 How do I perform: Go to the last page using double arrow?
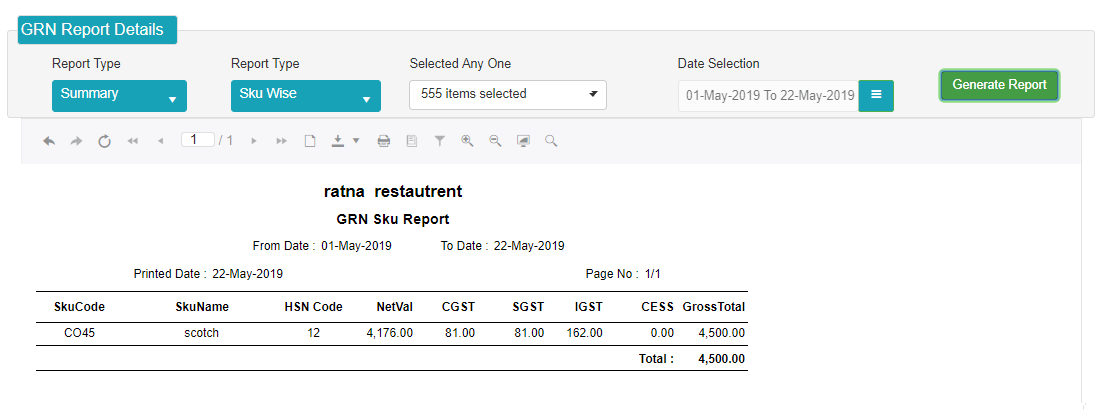click(x=282, y=141)
